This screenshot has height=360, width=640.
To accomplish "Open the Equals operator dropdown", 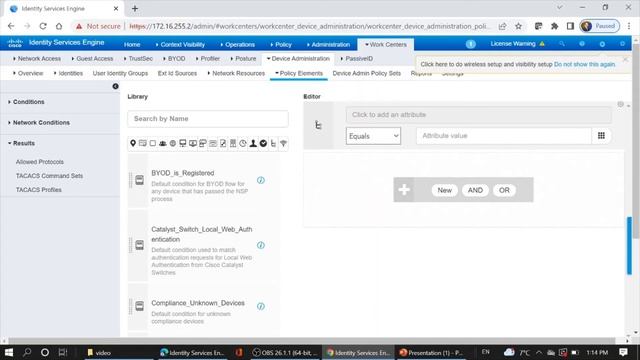I will point(373,136).
